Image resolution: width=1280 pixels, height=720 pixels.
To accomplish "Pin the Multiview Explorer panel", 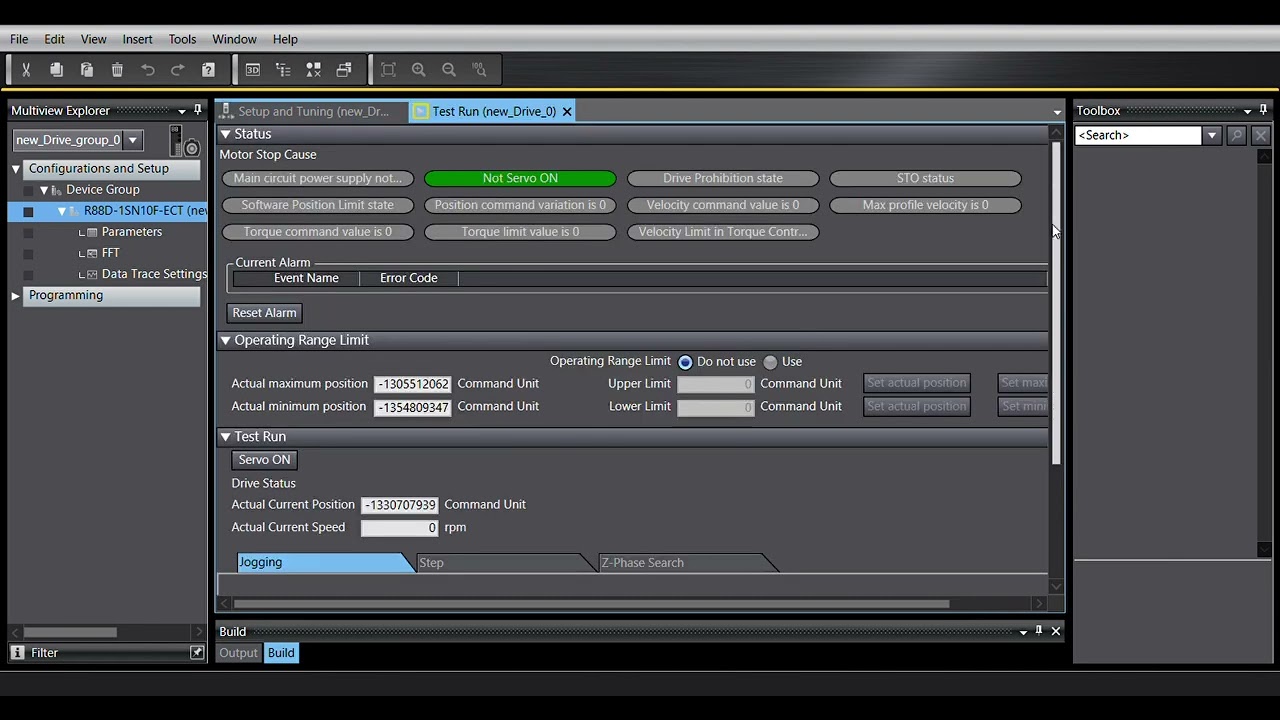I will pos(197,110).
